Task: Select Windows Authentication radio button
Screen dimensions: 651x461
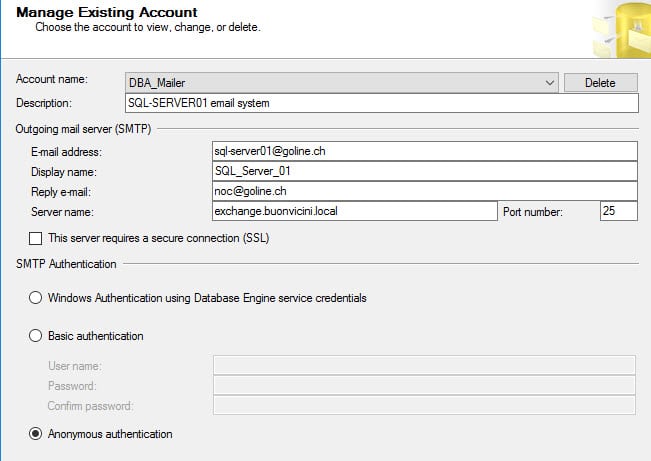Action: (x=35, y=298)
